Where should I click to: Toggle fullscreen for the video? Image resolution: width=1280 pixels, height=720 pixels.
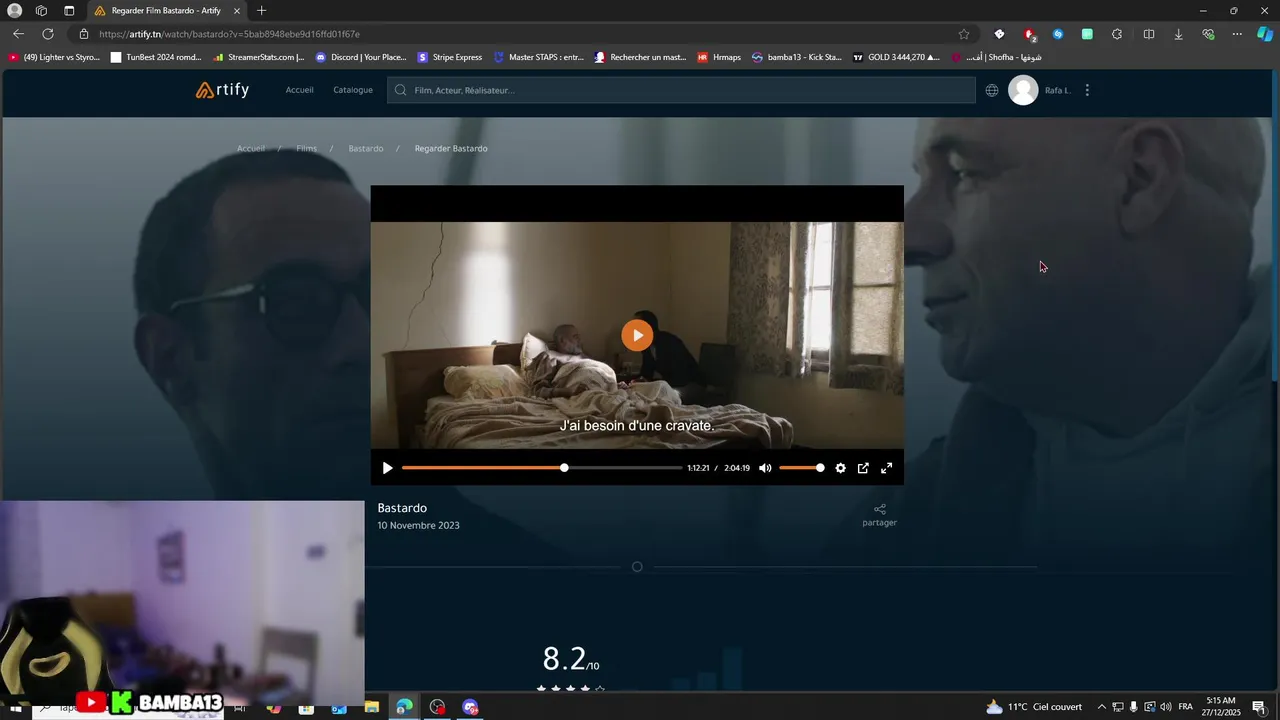pos(886,468)
